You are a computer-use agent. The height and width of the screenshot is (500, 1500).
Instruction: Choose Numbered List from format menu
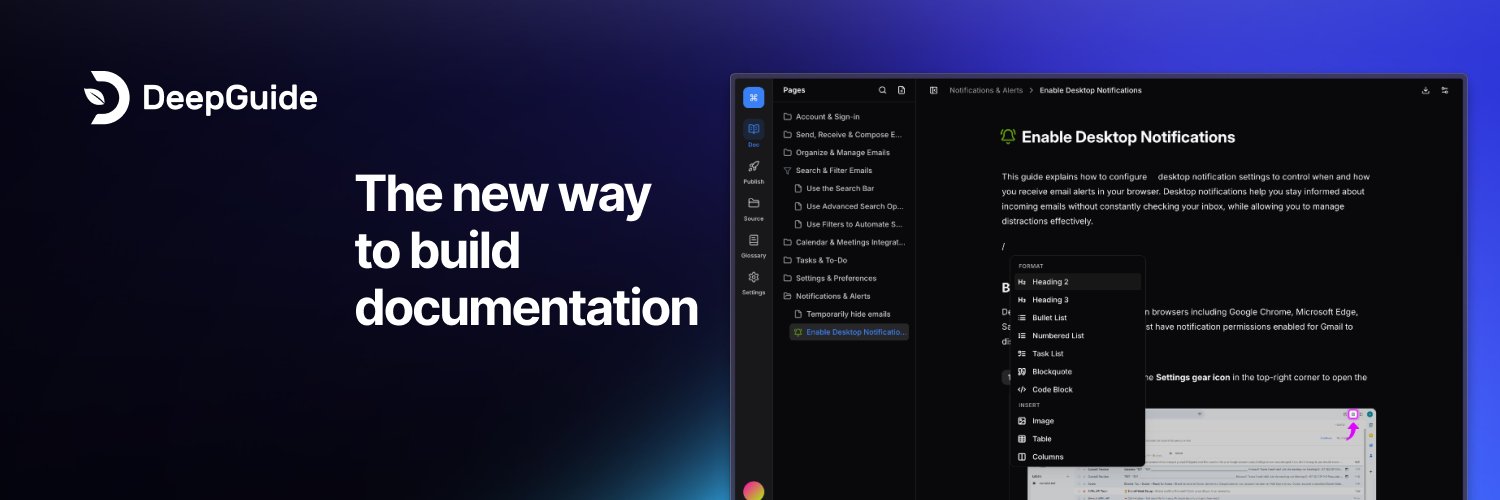coord(1077,336)
